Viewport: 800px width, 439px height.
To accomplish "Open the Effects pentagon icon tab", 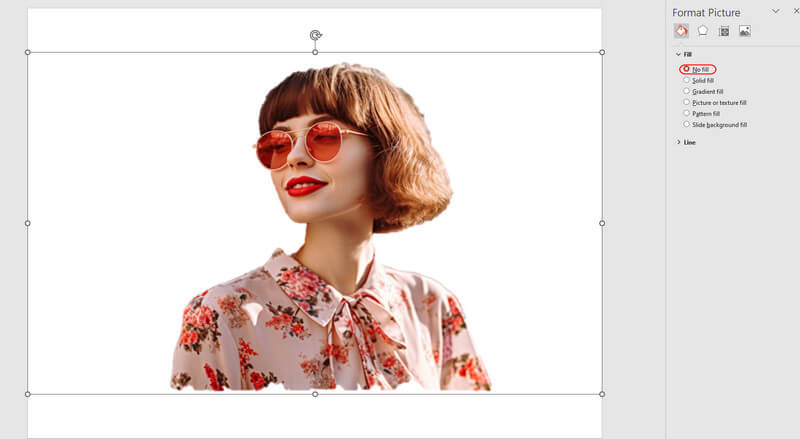I will [702, 31].
